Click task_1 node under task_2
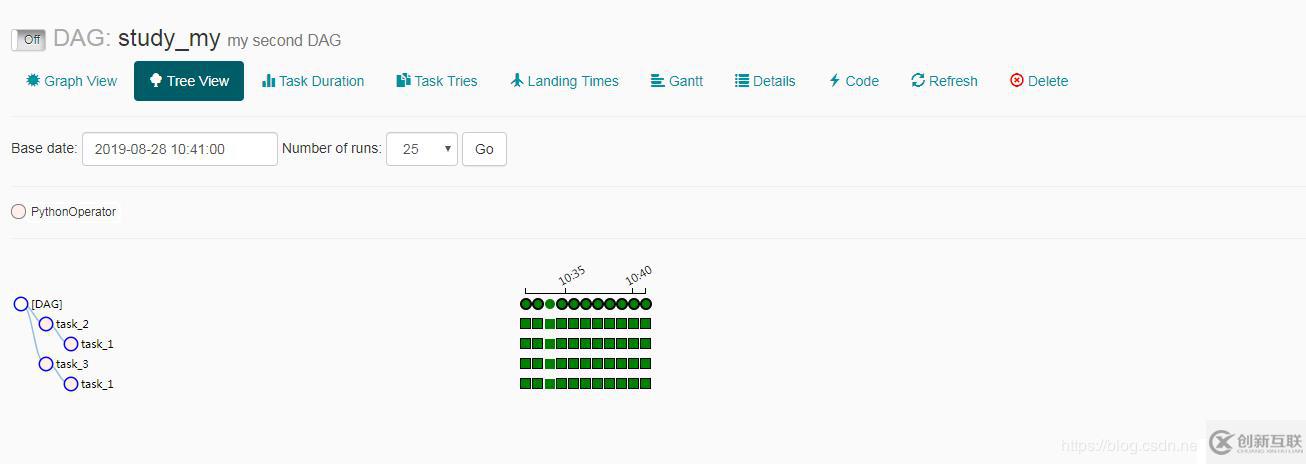1306x464 pixels. click(x=71, y=344)
